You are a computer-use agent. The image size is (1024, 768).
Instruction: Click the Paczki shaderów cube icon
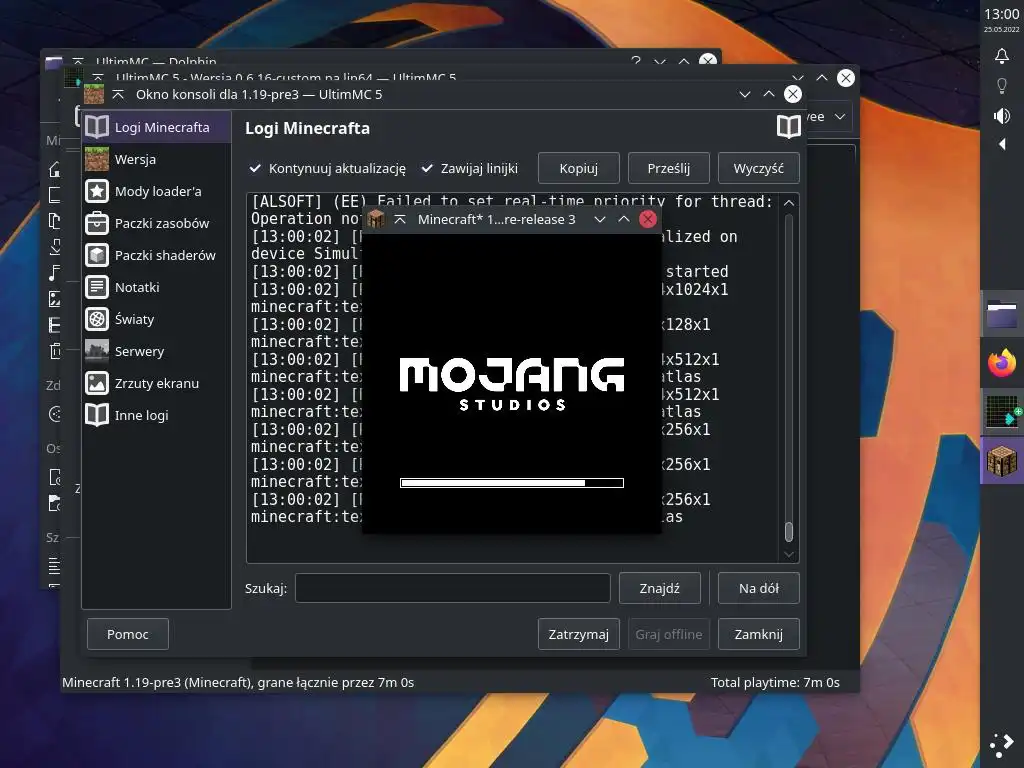[97, 255]
